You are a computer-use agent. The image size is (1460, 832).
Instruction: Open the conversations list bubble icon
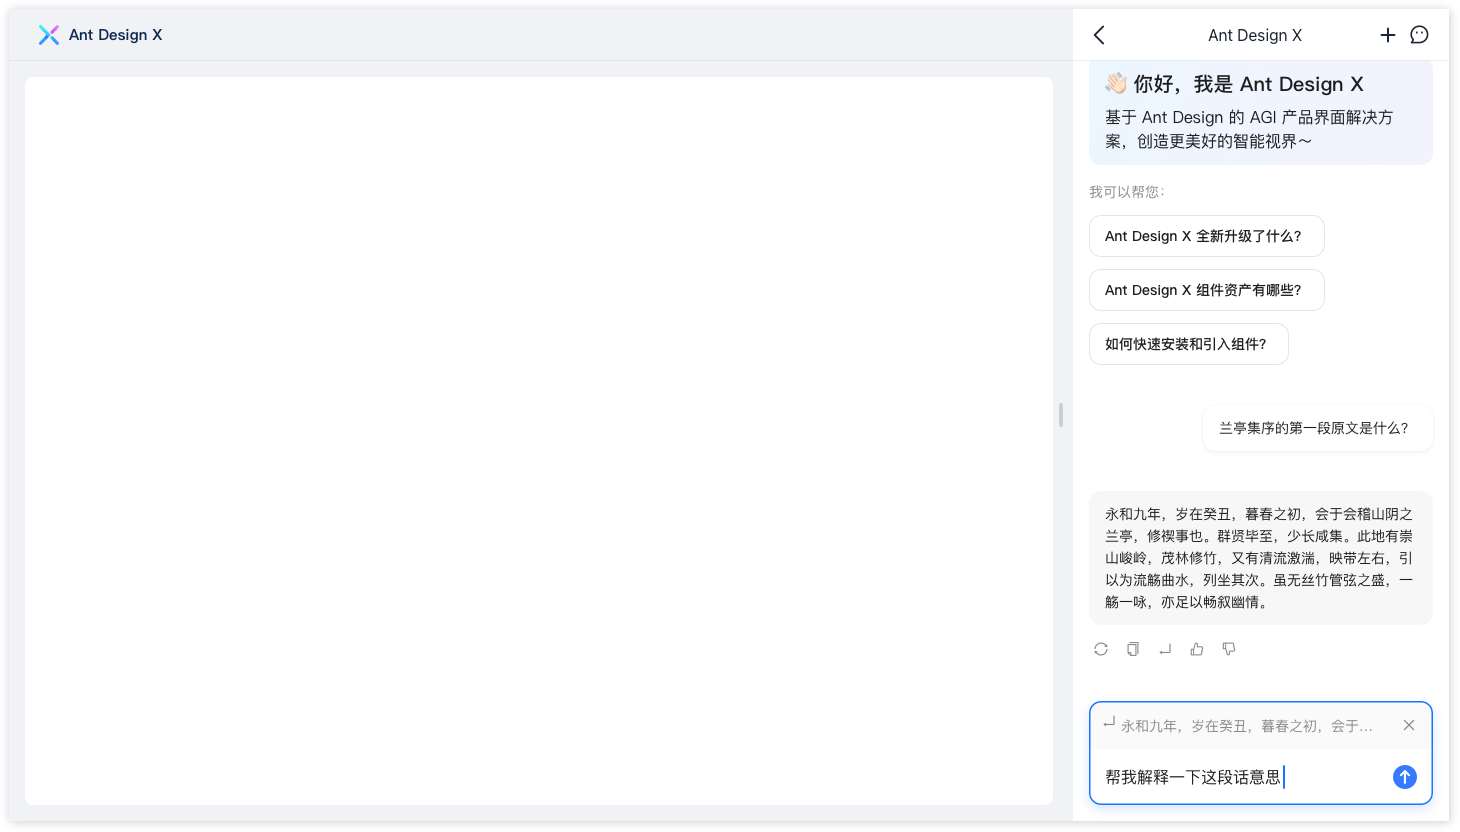pyautogui.click(x=1419, y=35)
